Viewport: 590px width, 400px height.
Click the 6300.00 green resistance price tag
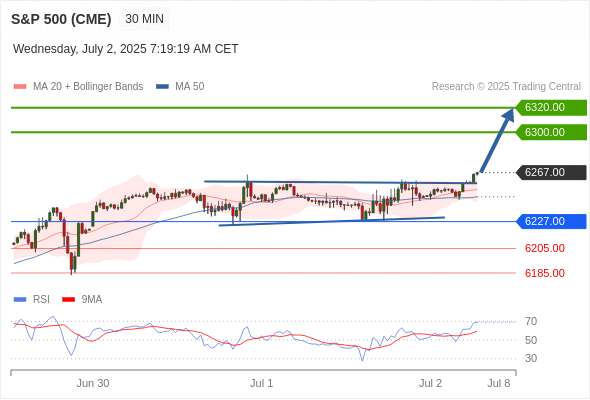point(551,132)
